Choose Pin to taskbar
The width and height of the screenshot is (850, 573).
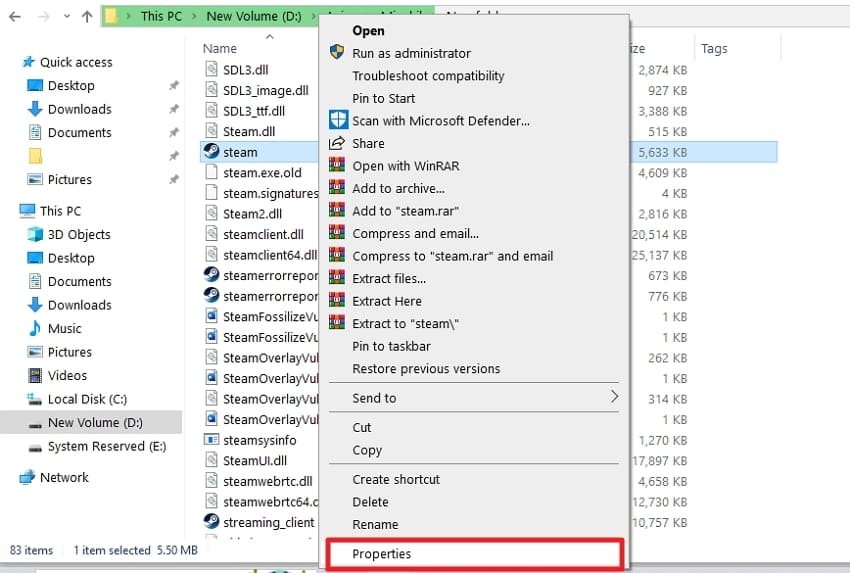click(391, 346)
